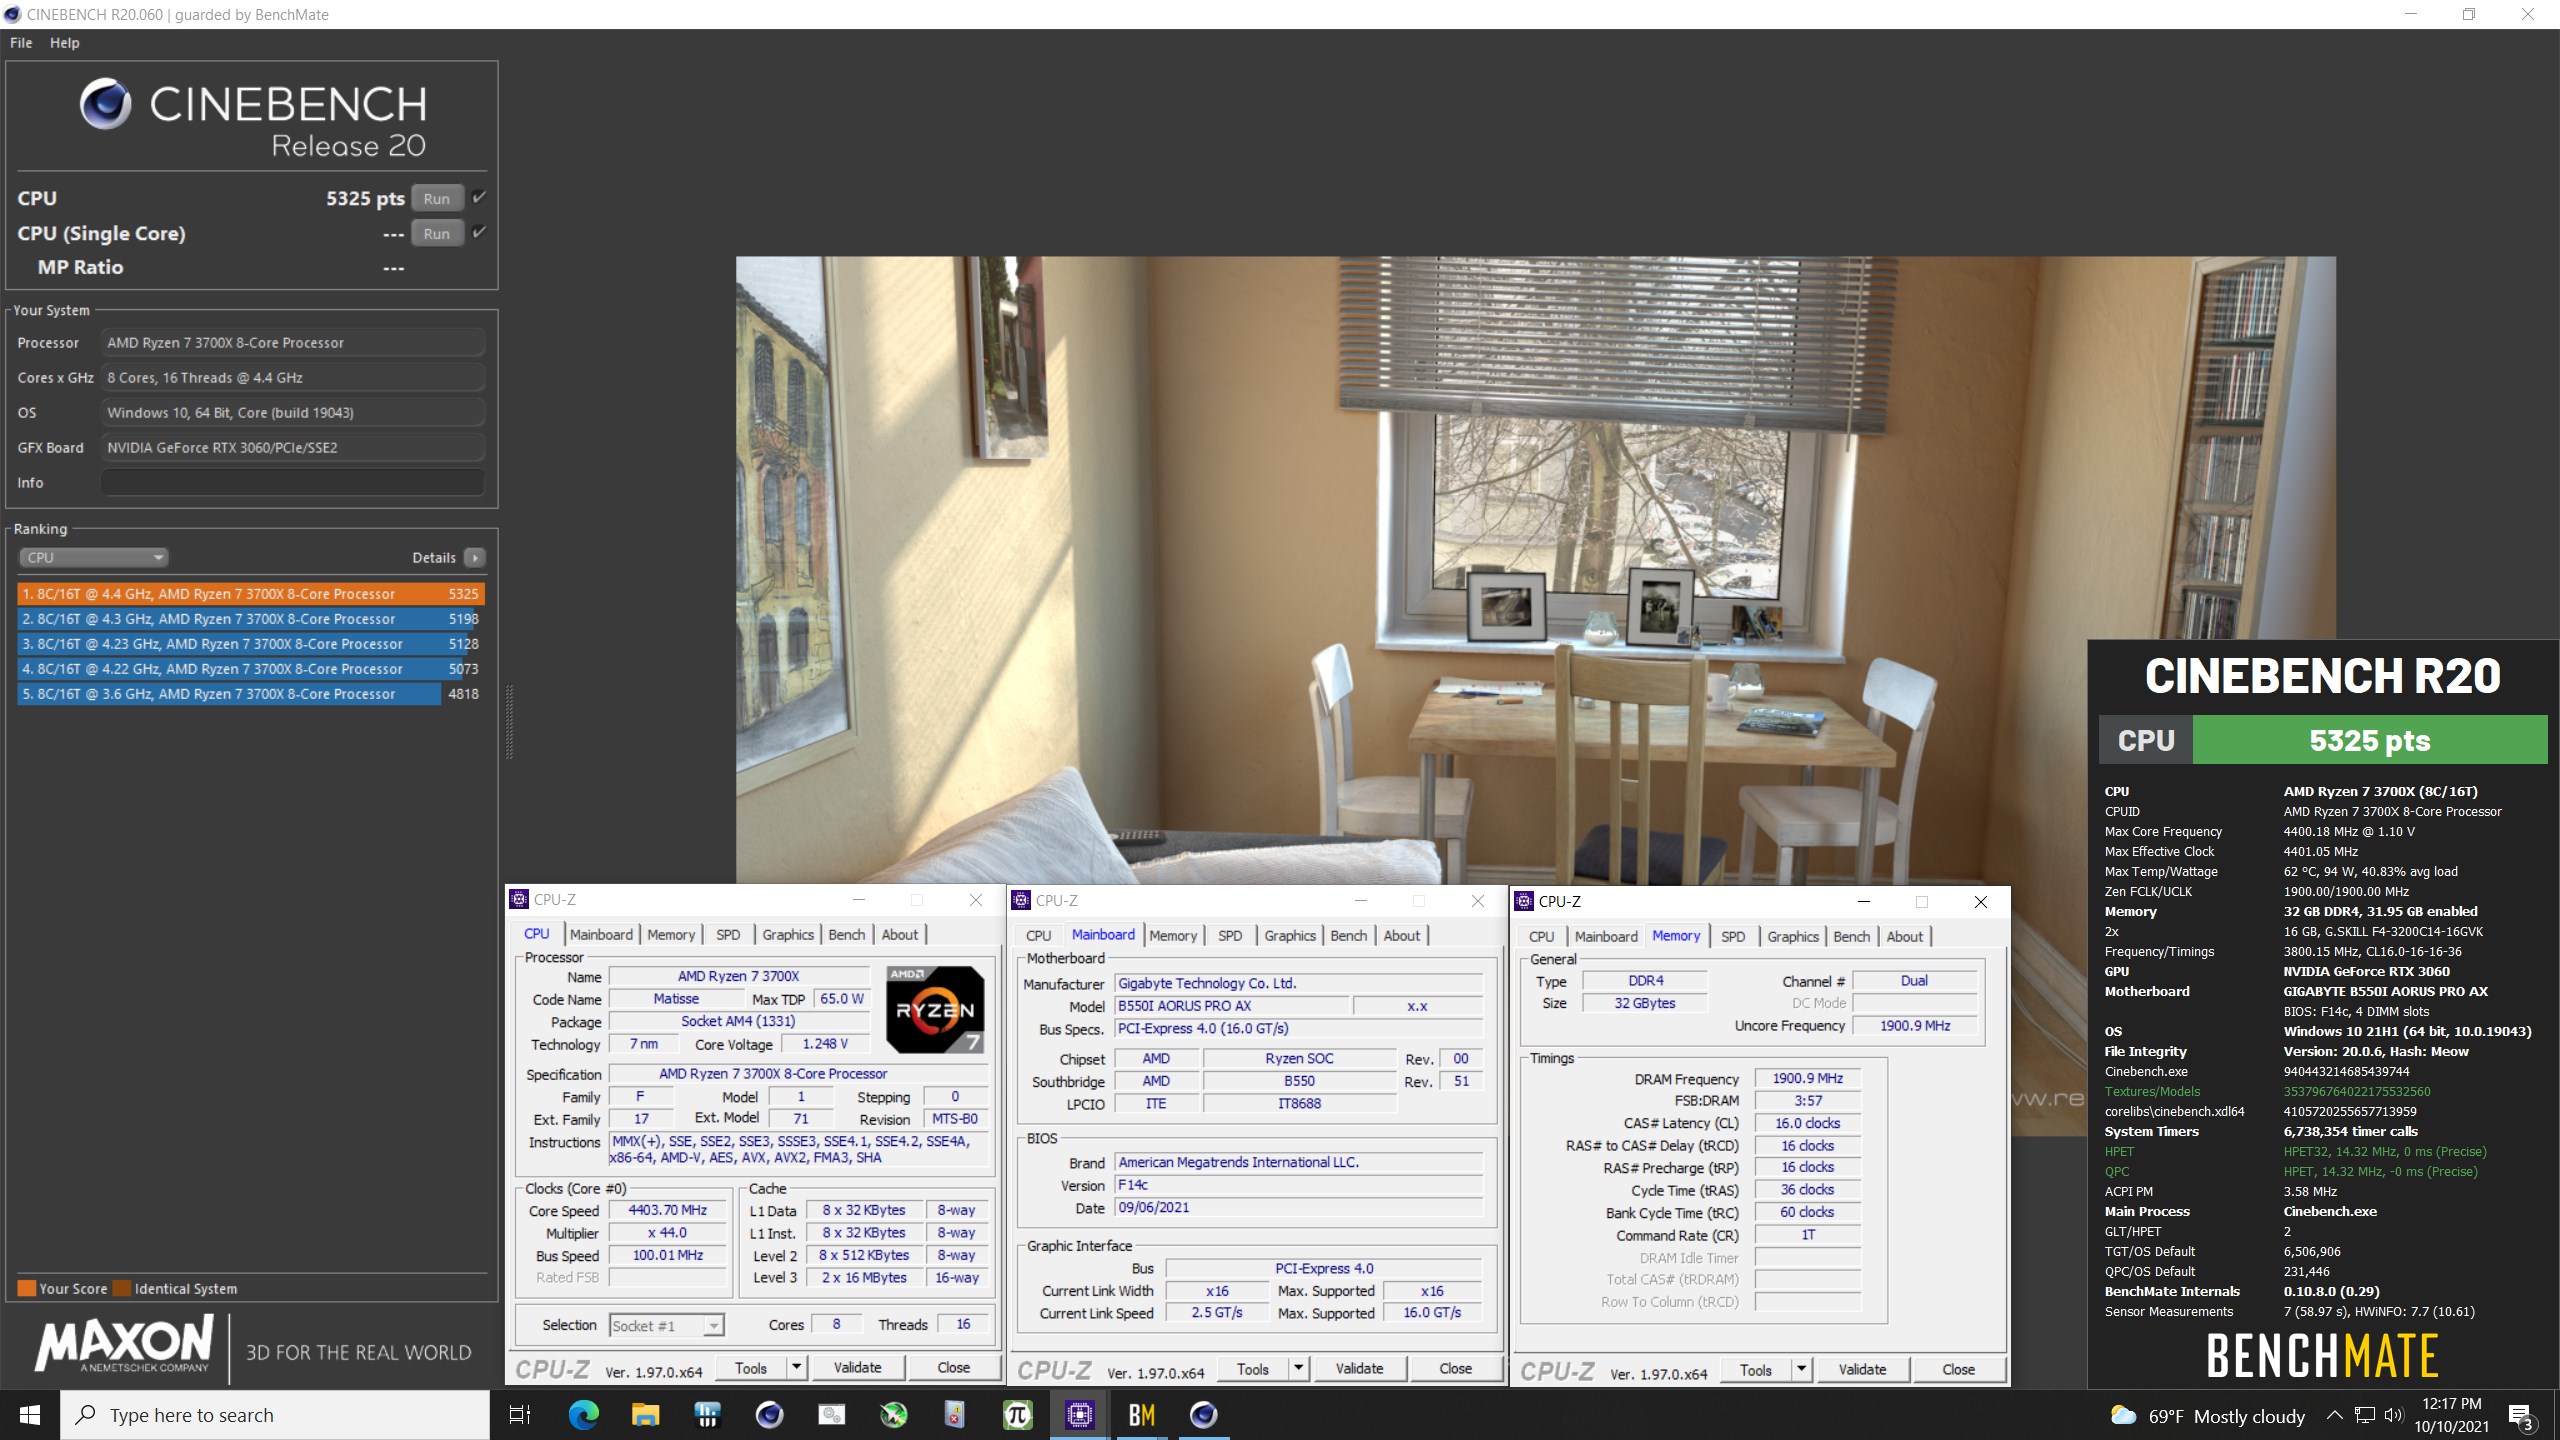The image size is (2560, 1440).
Task: Click the CPU-Z title icon of the Mainboard window
Action: [1021, 900]
